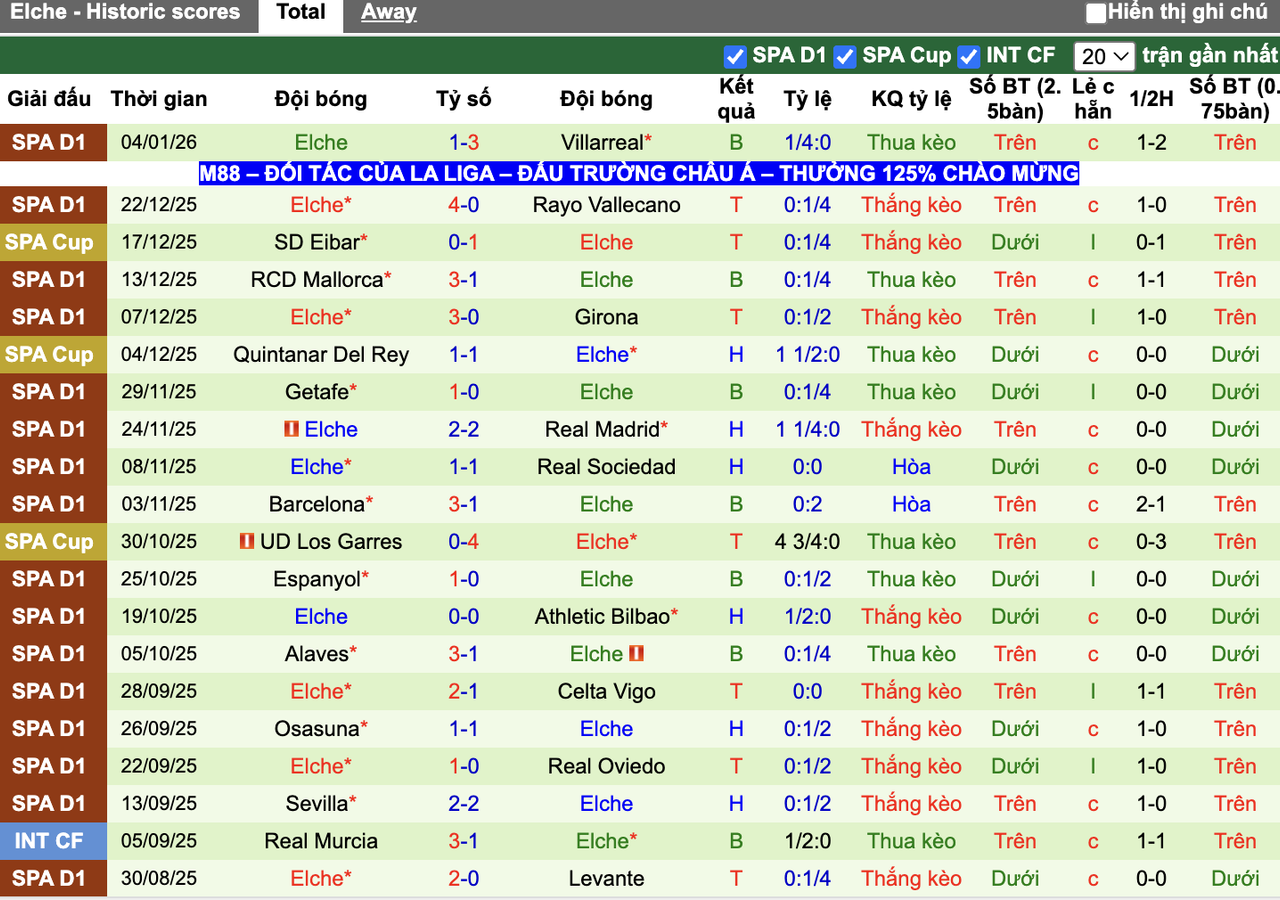Uncheck the INT CF league filter
The height and width of the screenshot is (900, 1280).
point(968,56)
